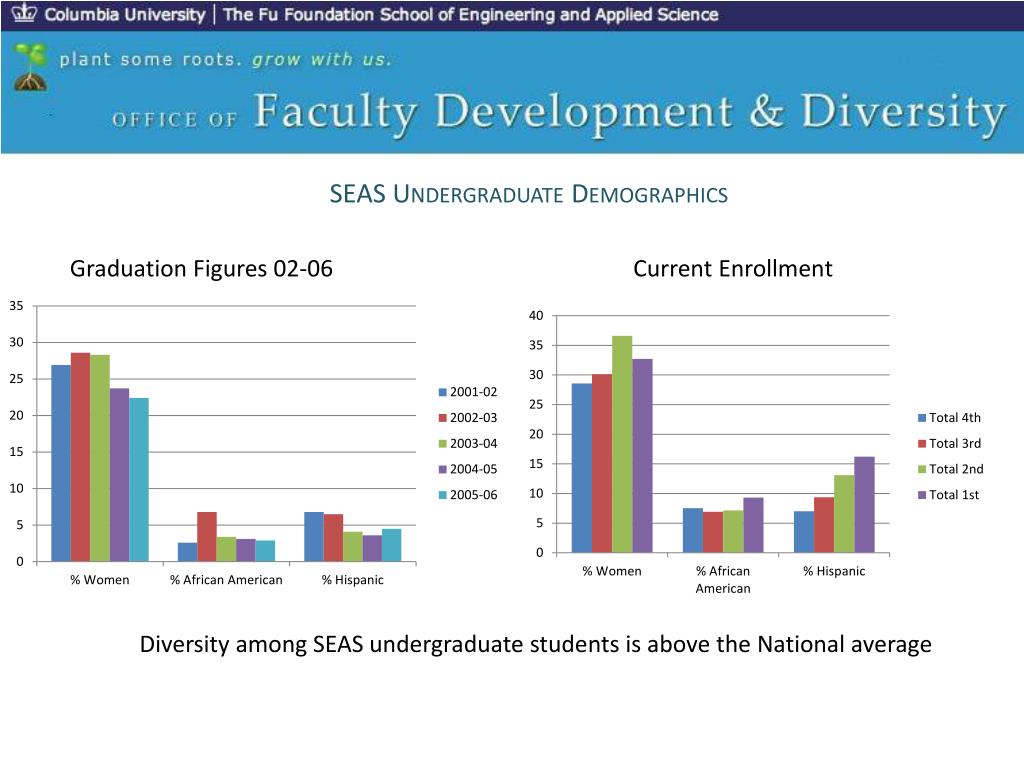Click the green Total 2nd legend swatch
The height and width of the screenshot is (768, 1024).
[922, 470]
